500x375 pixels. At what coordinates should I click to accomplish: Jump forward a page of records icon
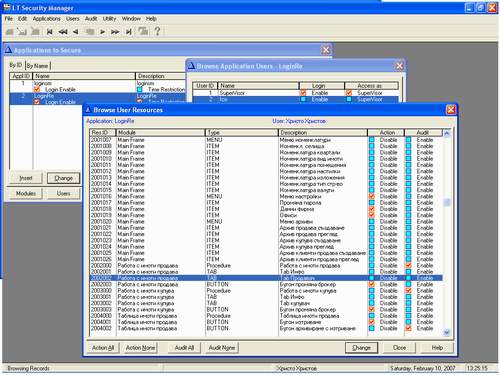115,32
